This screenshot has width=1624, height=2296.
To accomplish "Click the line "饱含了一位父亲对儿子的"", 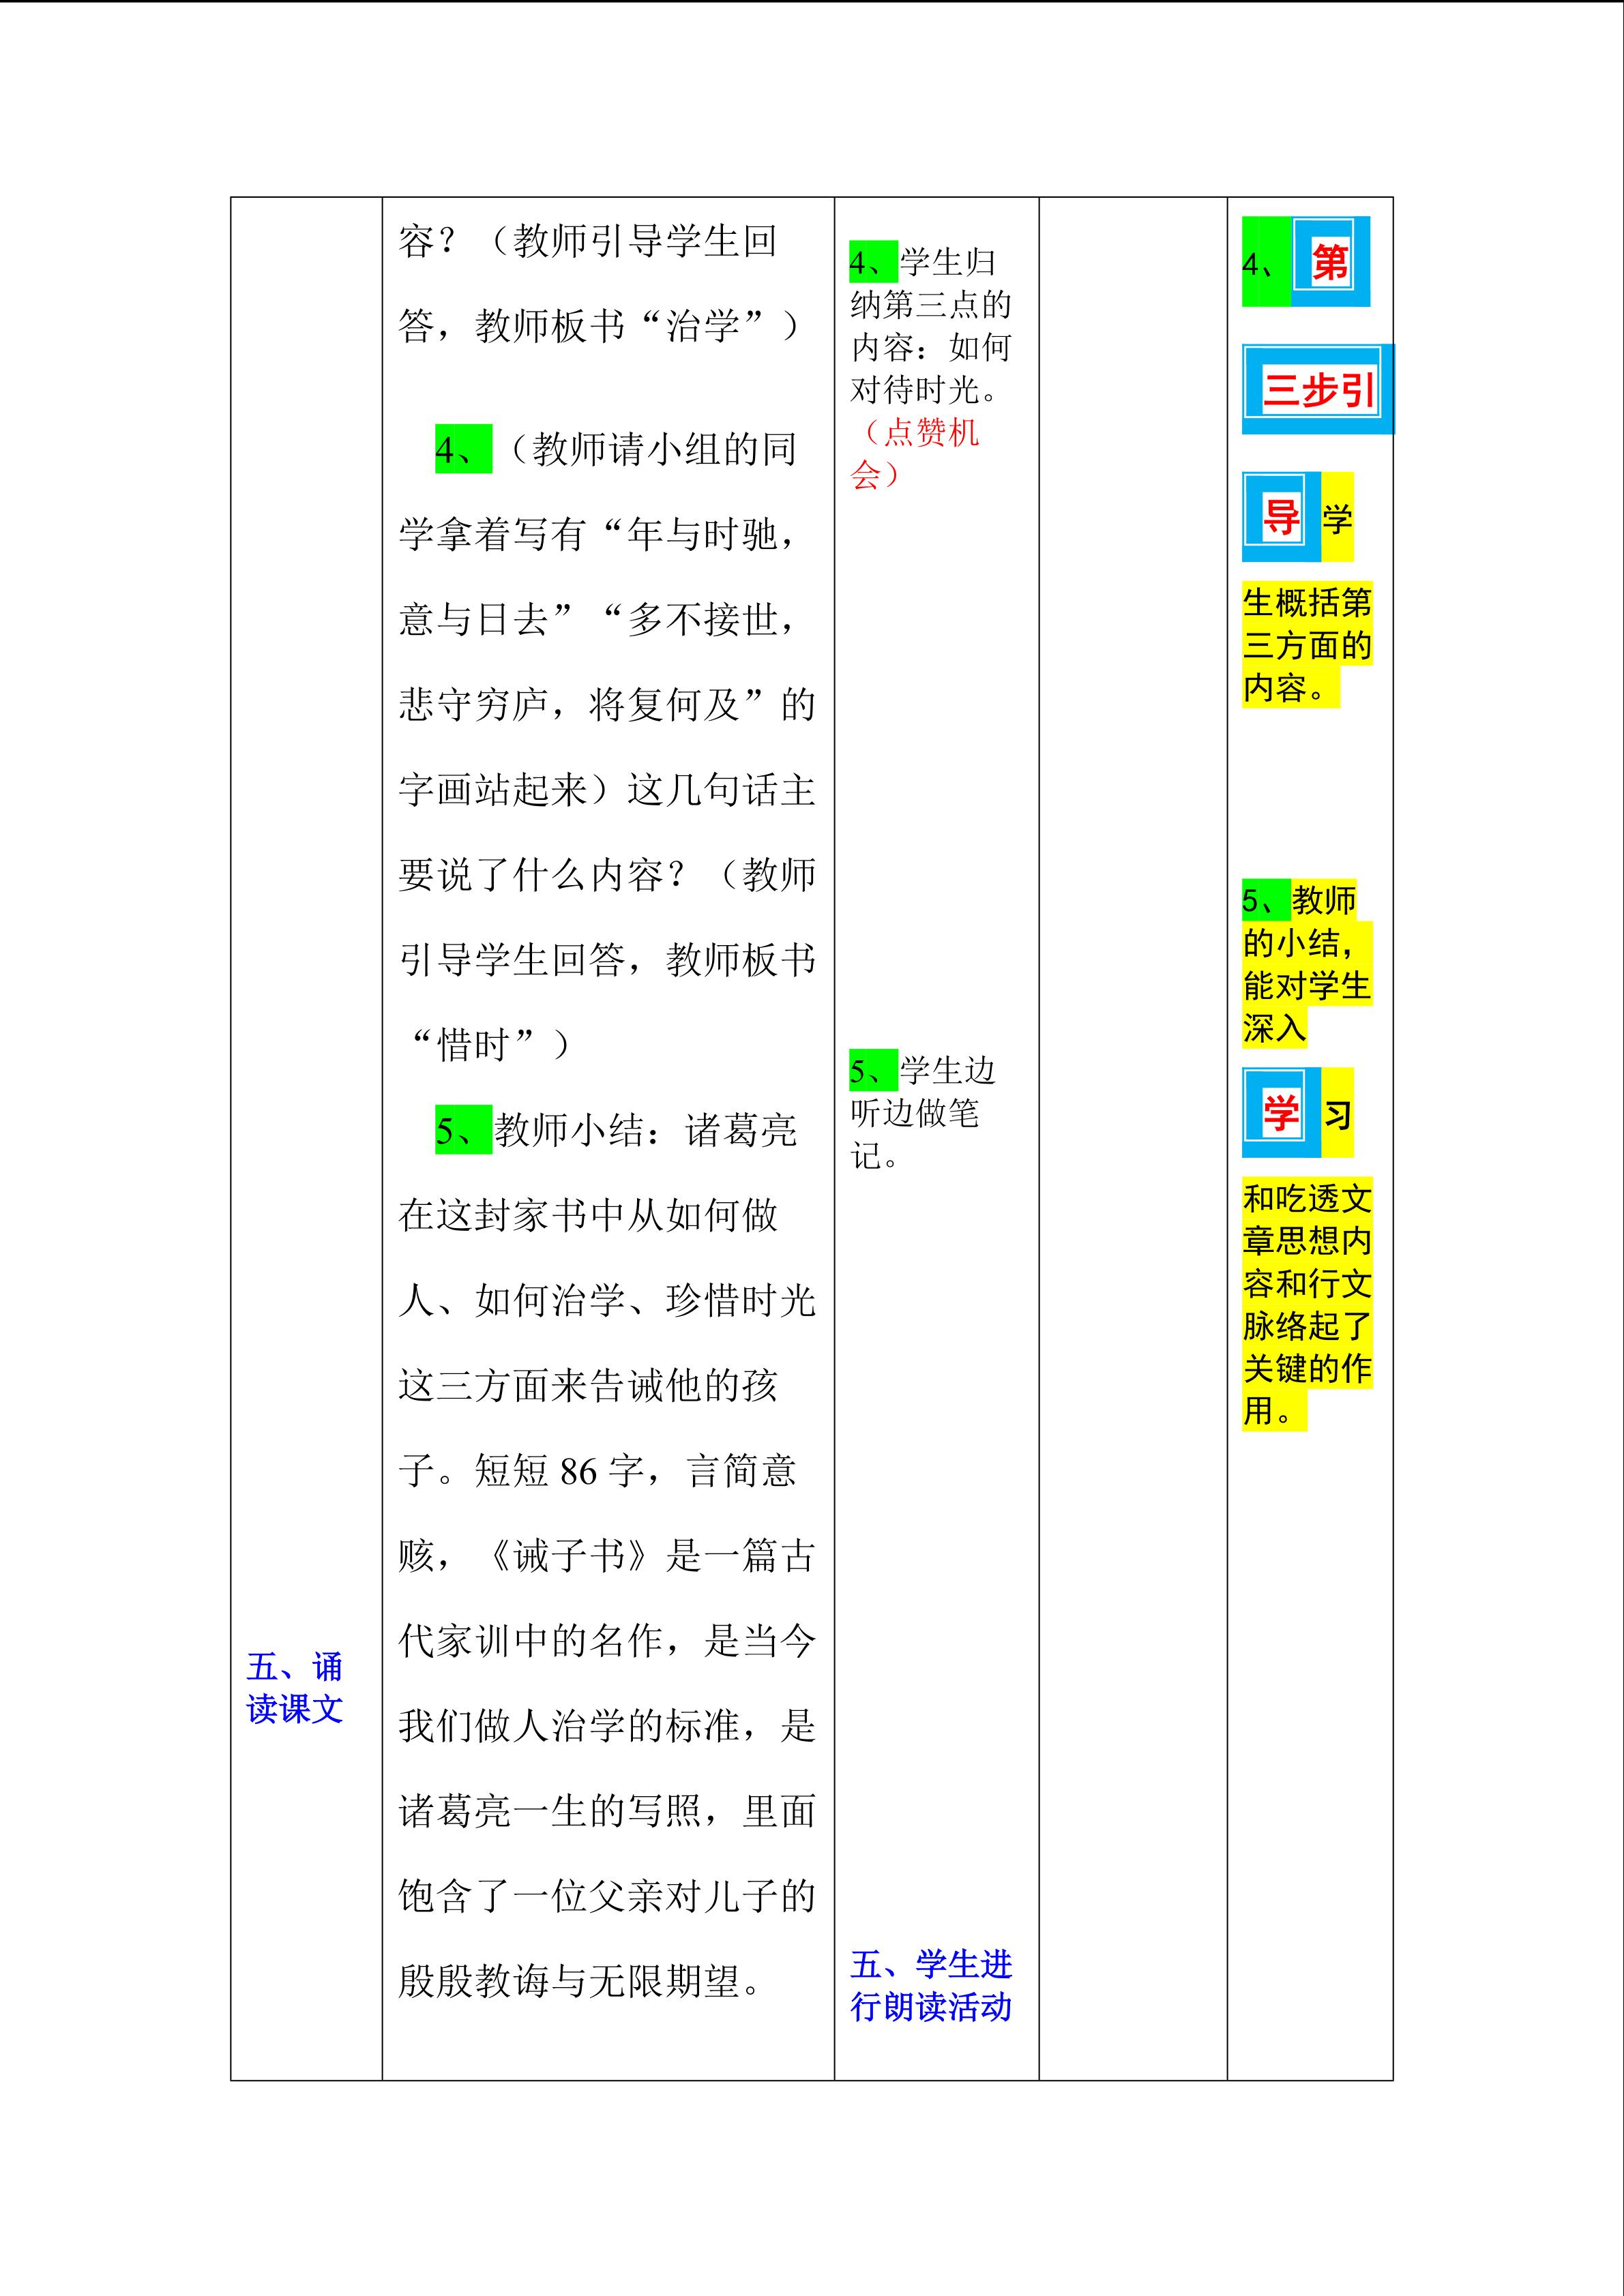I will tap(607, 1896).
